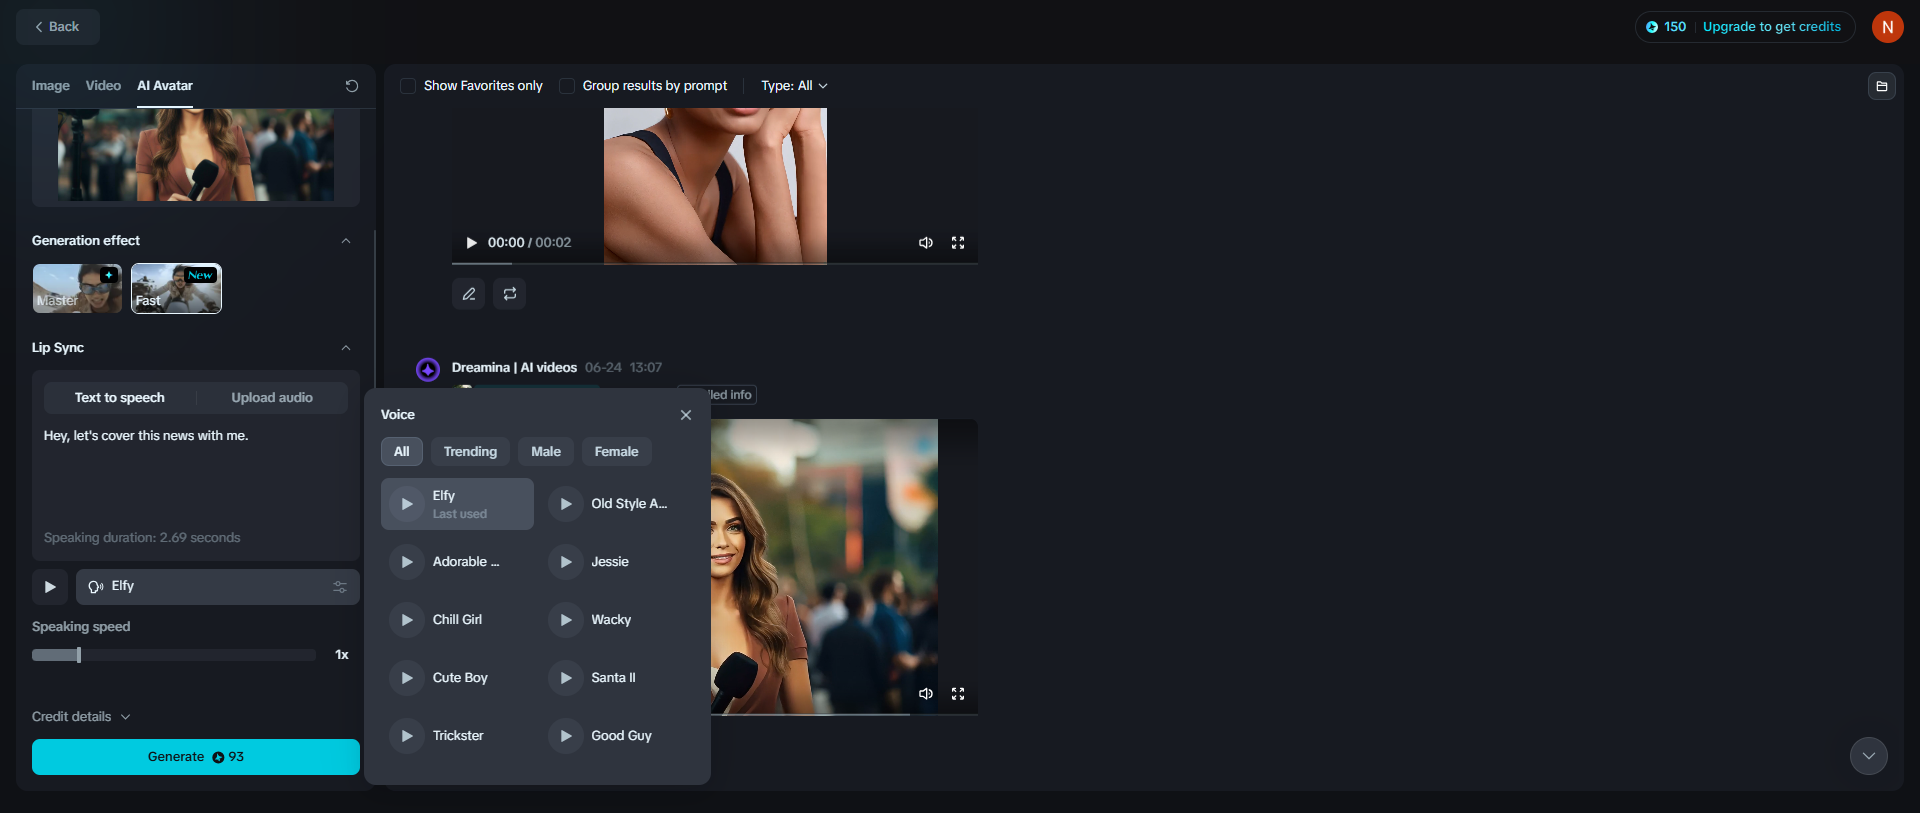The height and width of the screenshot is (813, 1920).
Task: Open the user avatar N menu
Action: click(x=1887, y=27)
